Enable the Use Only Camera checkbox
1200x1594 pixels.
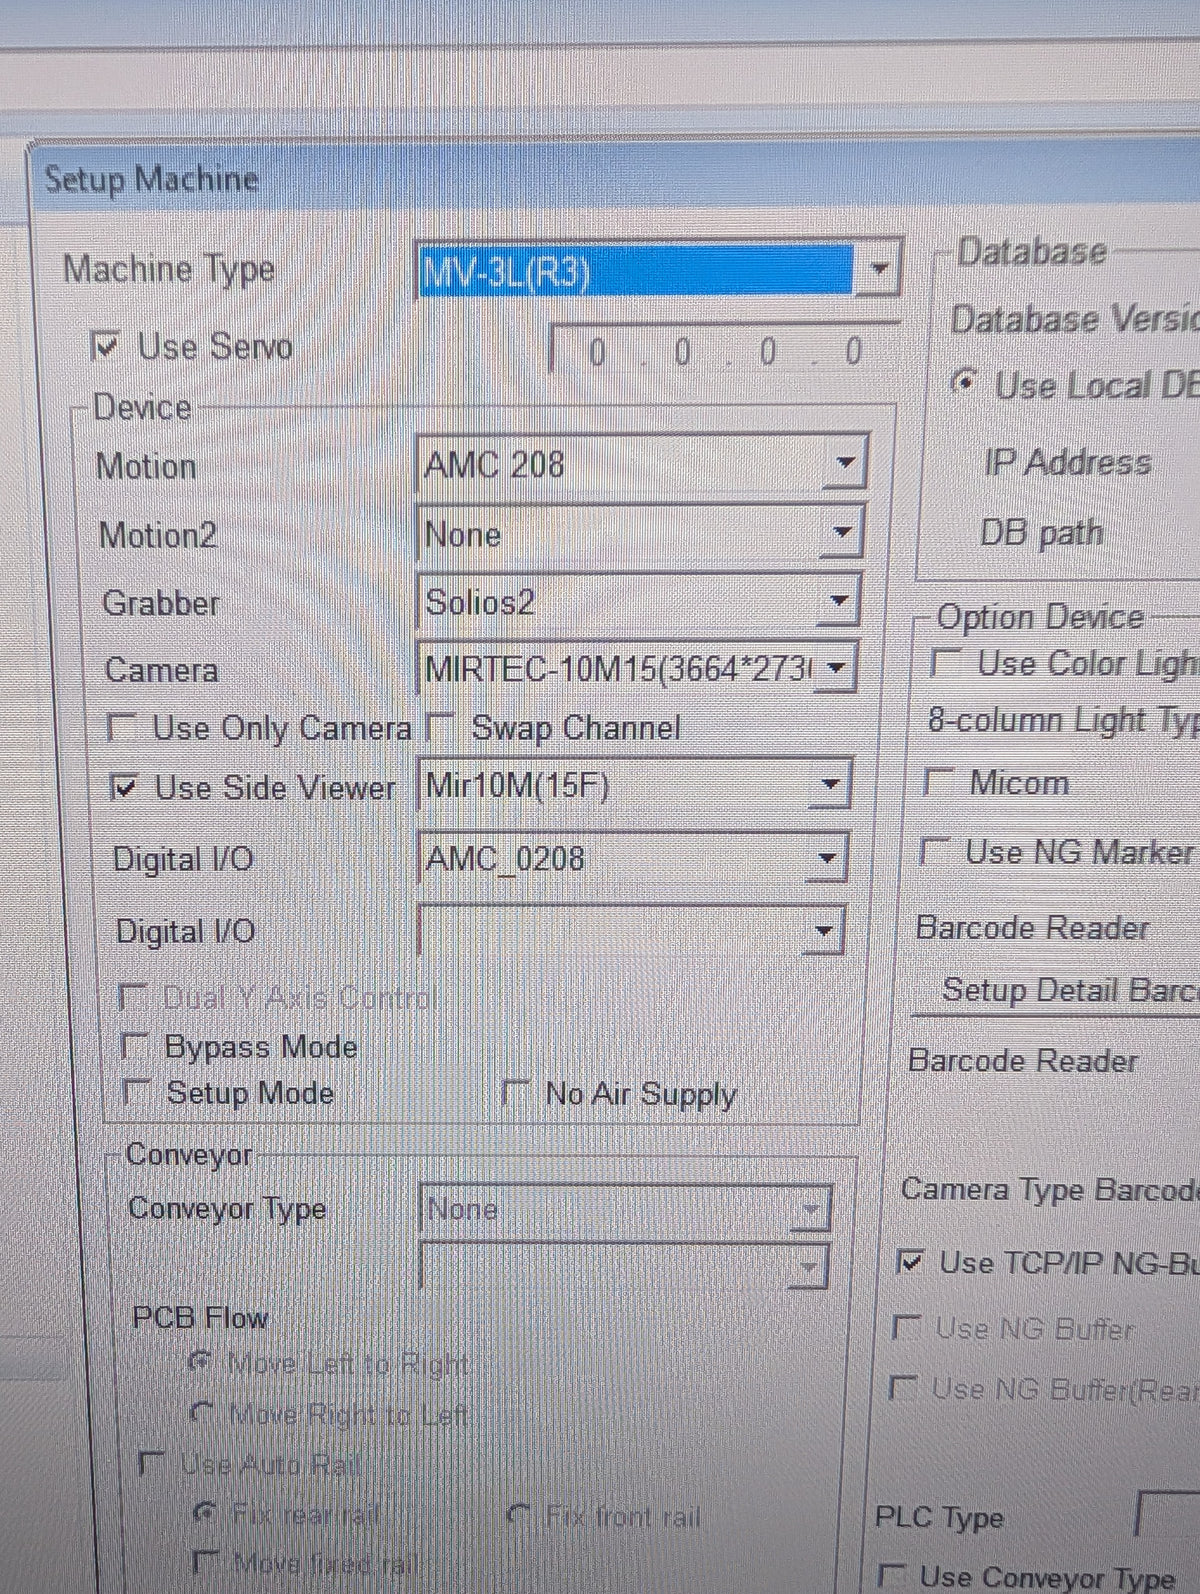point(122,727)
